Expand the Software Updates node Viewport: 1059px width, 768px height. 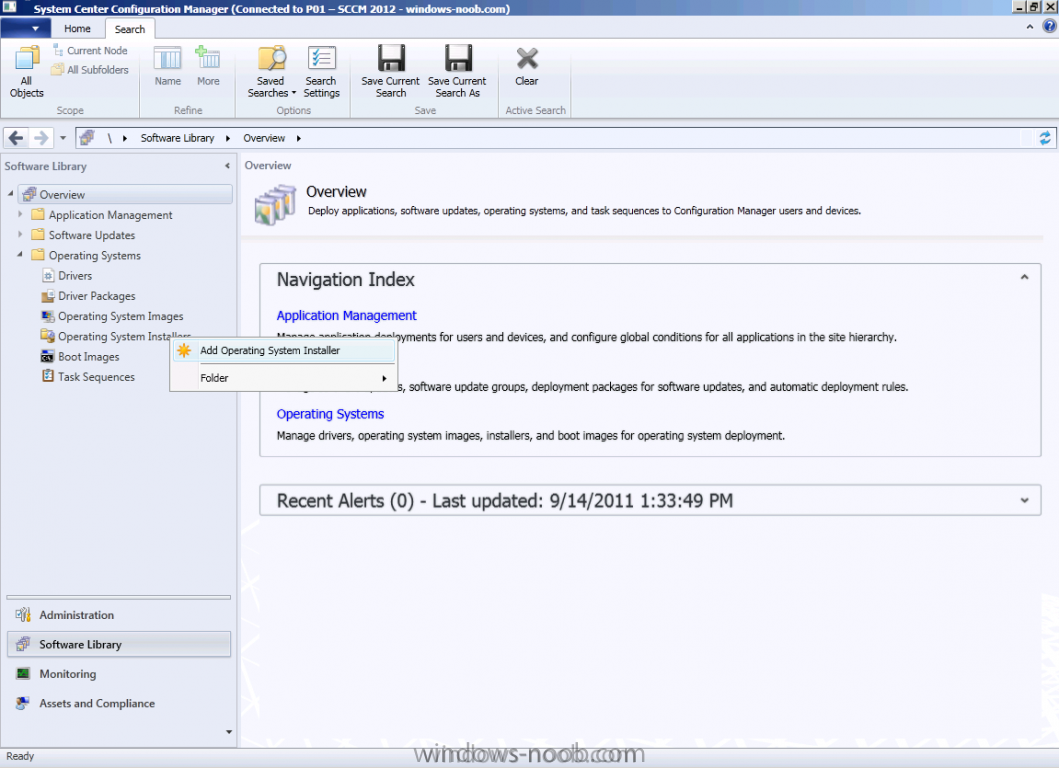pos(20,234)
